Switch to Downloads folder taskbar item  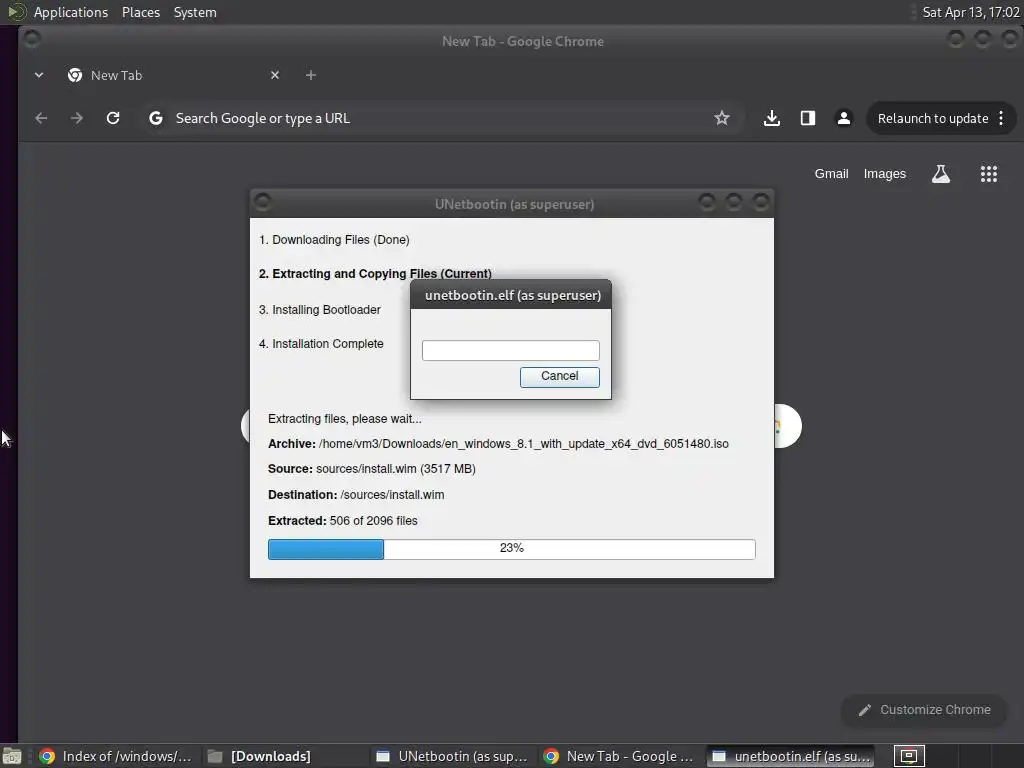285,756
